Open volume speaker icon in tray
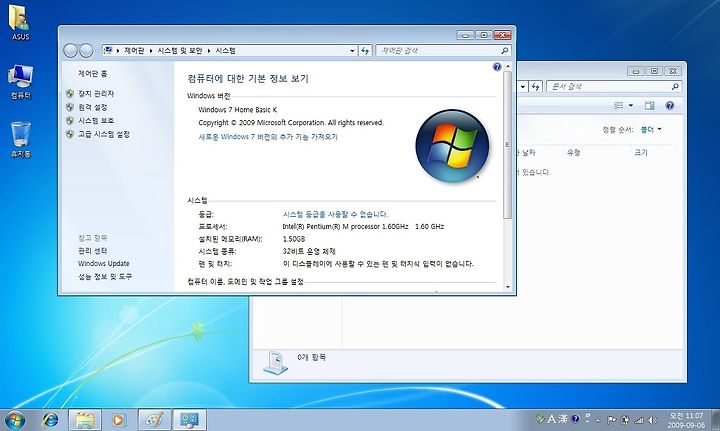The width and height of the screenshot is (720, 431). [x=652, y=420]
